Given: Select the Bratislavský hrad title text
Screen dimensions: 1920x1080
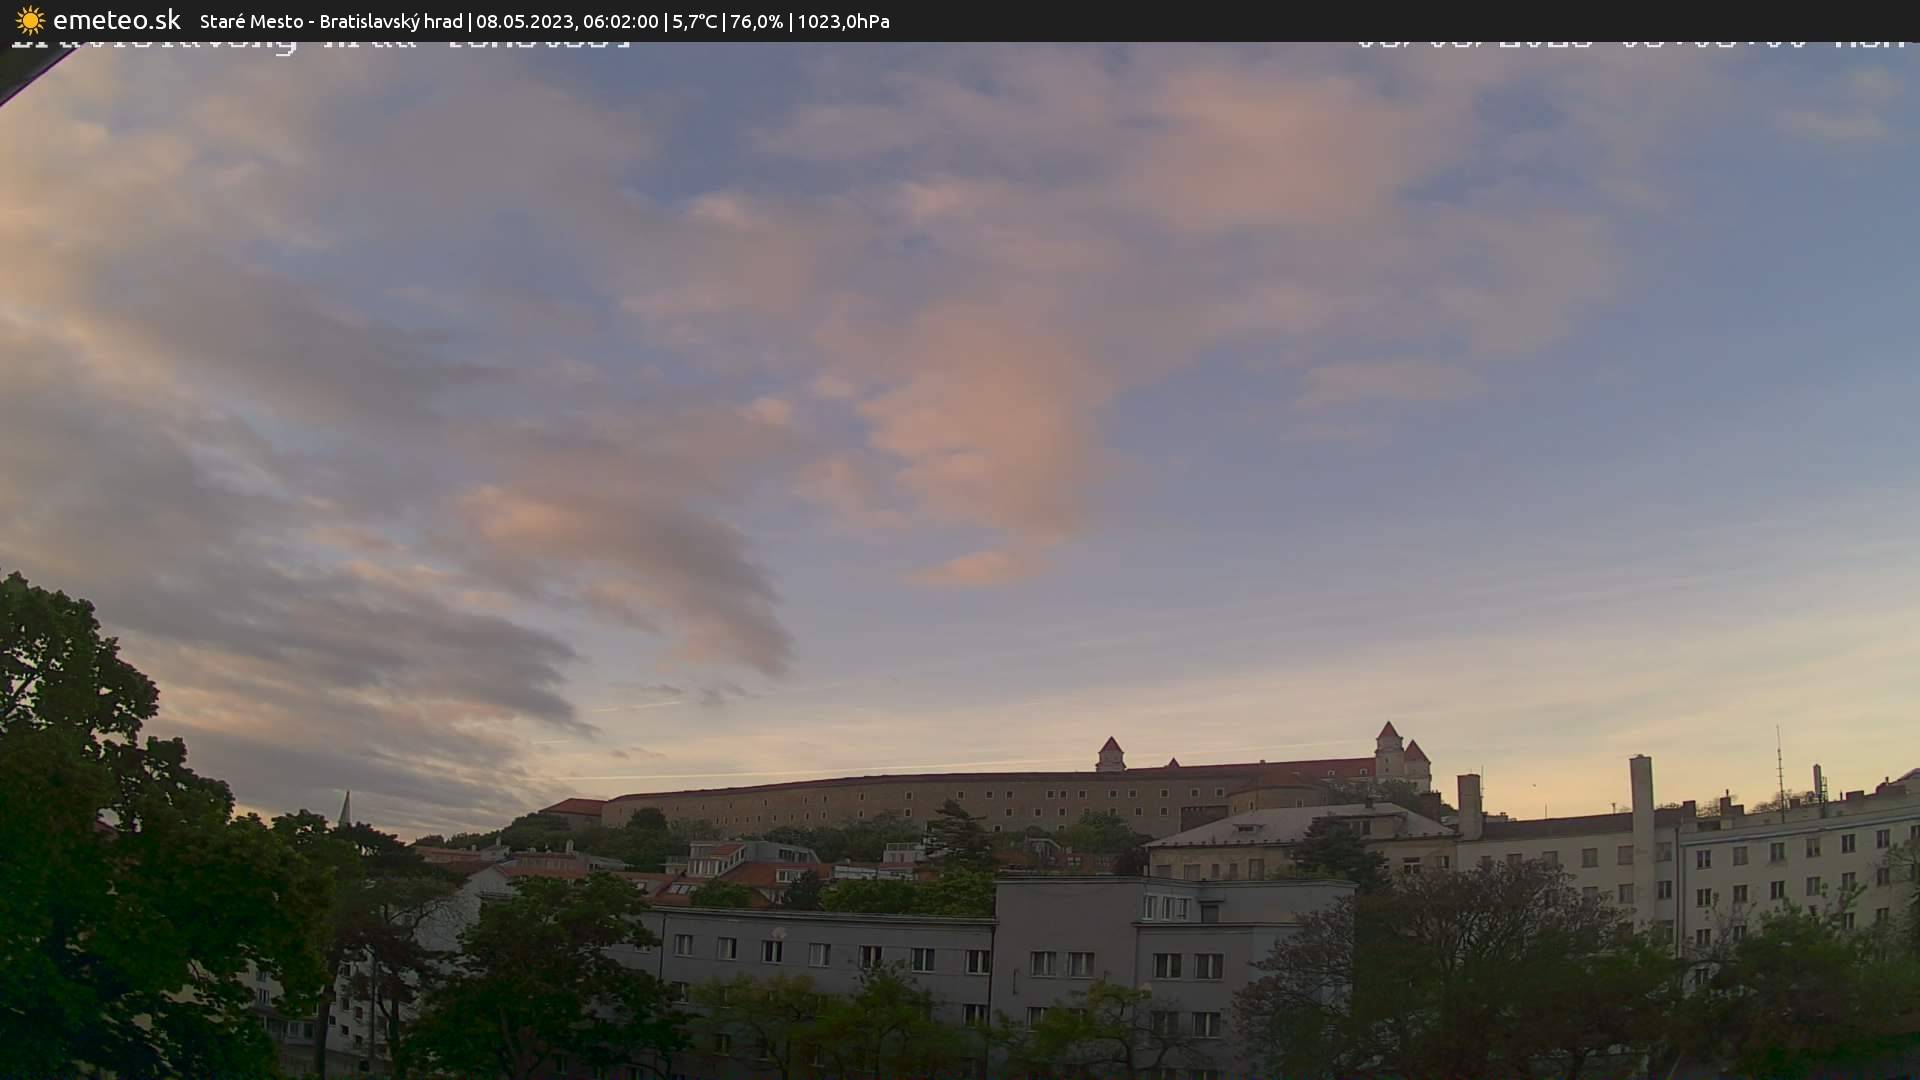Looking at the screenshot, I should click(x=394, y=21).
